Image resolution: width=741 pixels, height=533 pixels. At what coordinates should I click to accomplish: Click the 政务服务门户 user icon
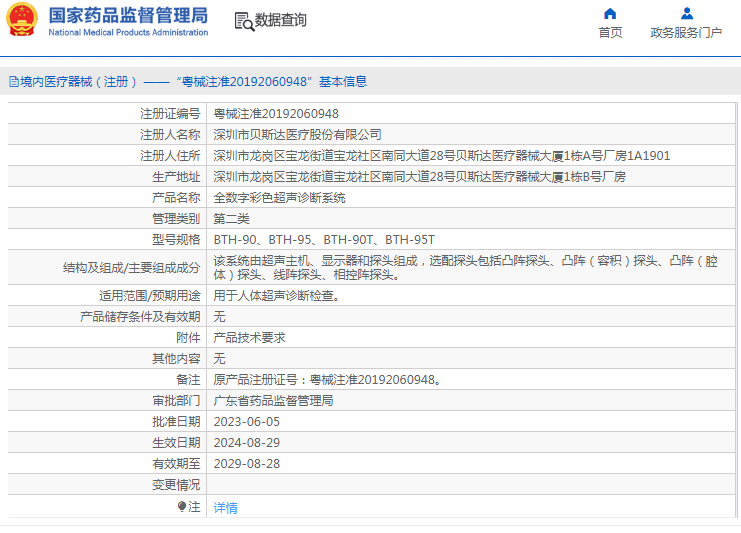click(x=687, y=13)
